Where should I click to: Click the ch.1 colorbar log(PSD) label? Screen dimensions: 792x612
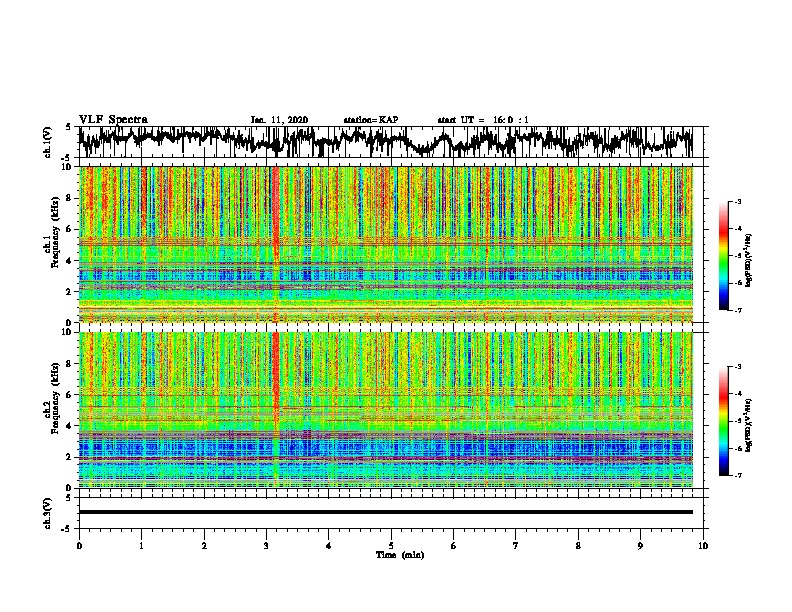[749, 261]
